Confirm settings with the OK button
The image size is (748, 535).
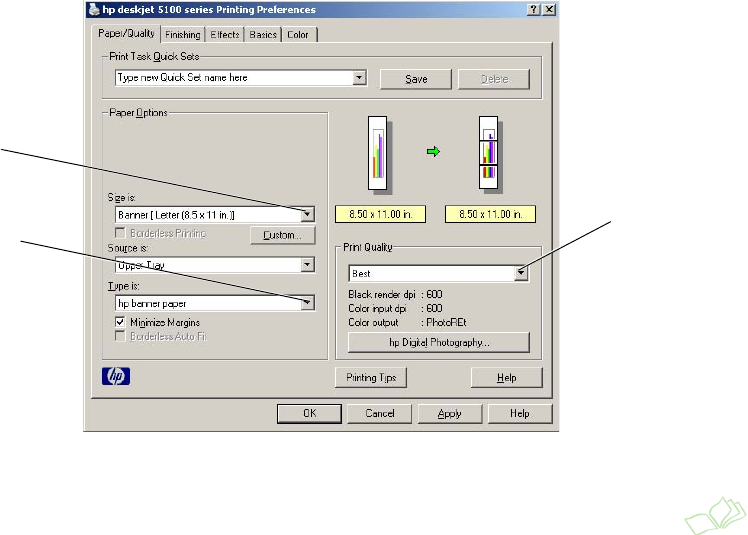point(310,413)
